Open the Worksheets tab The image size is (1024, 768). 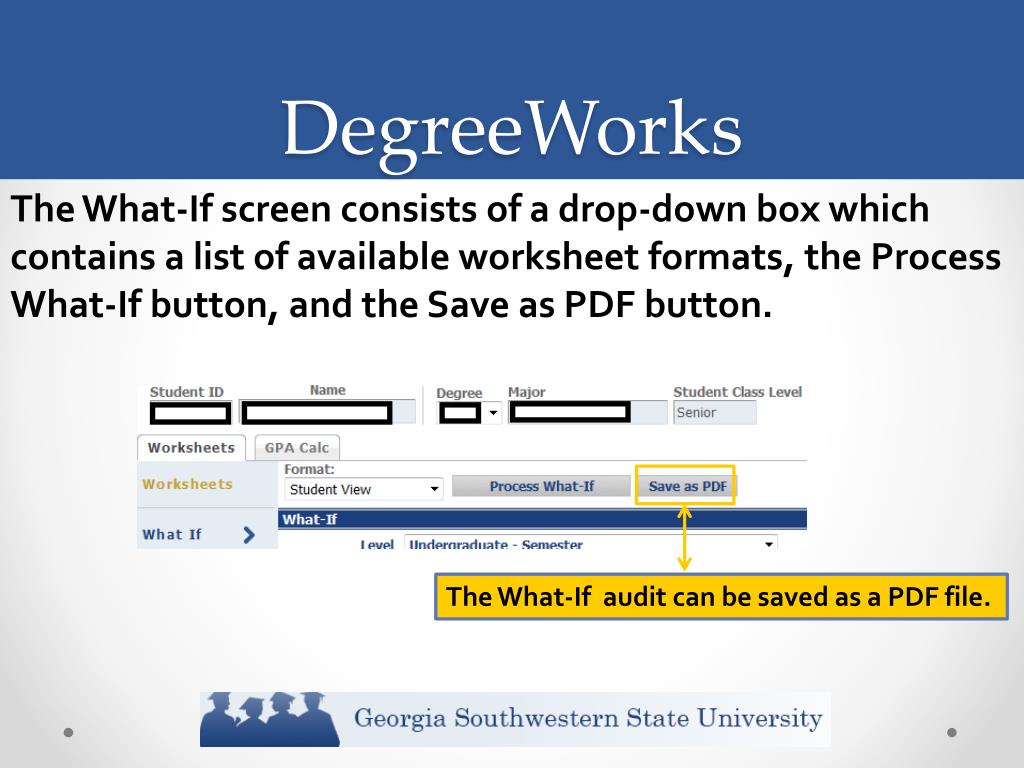click(x=191, y=448)
